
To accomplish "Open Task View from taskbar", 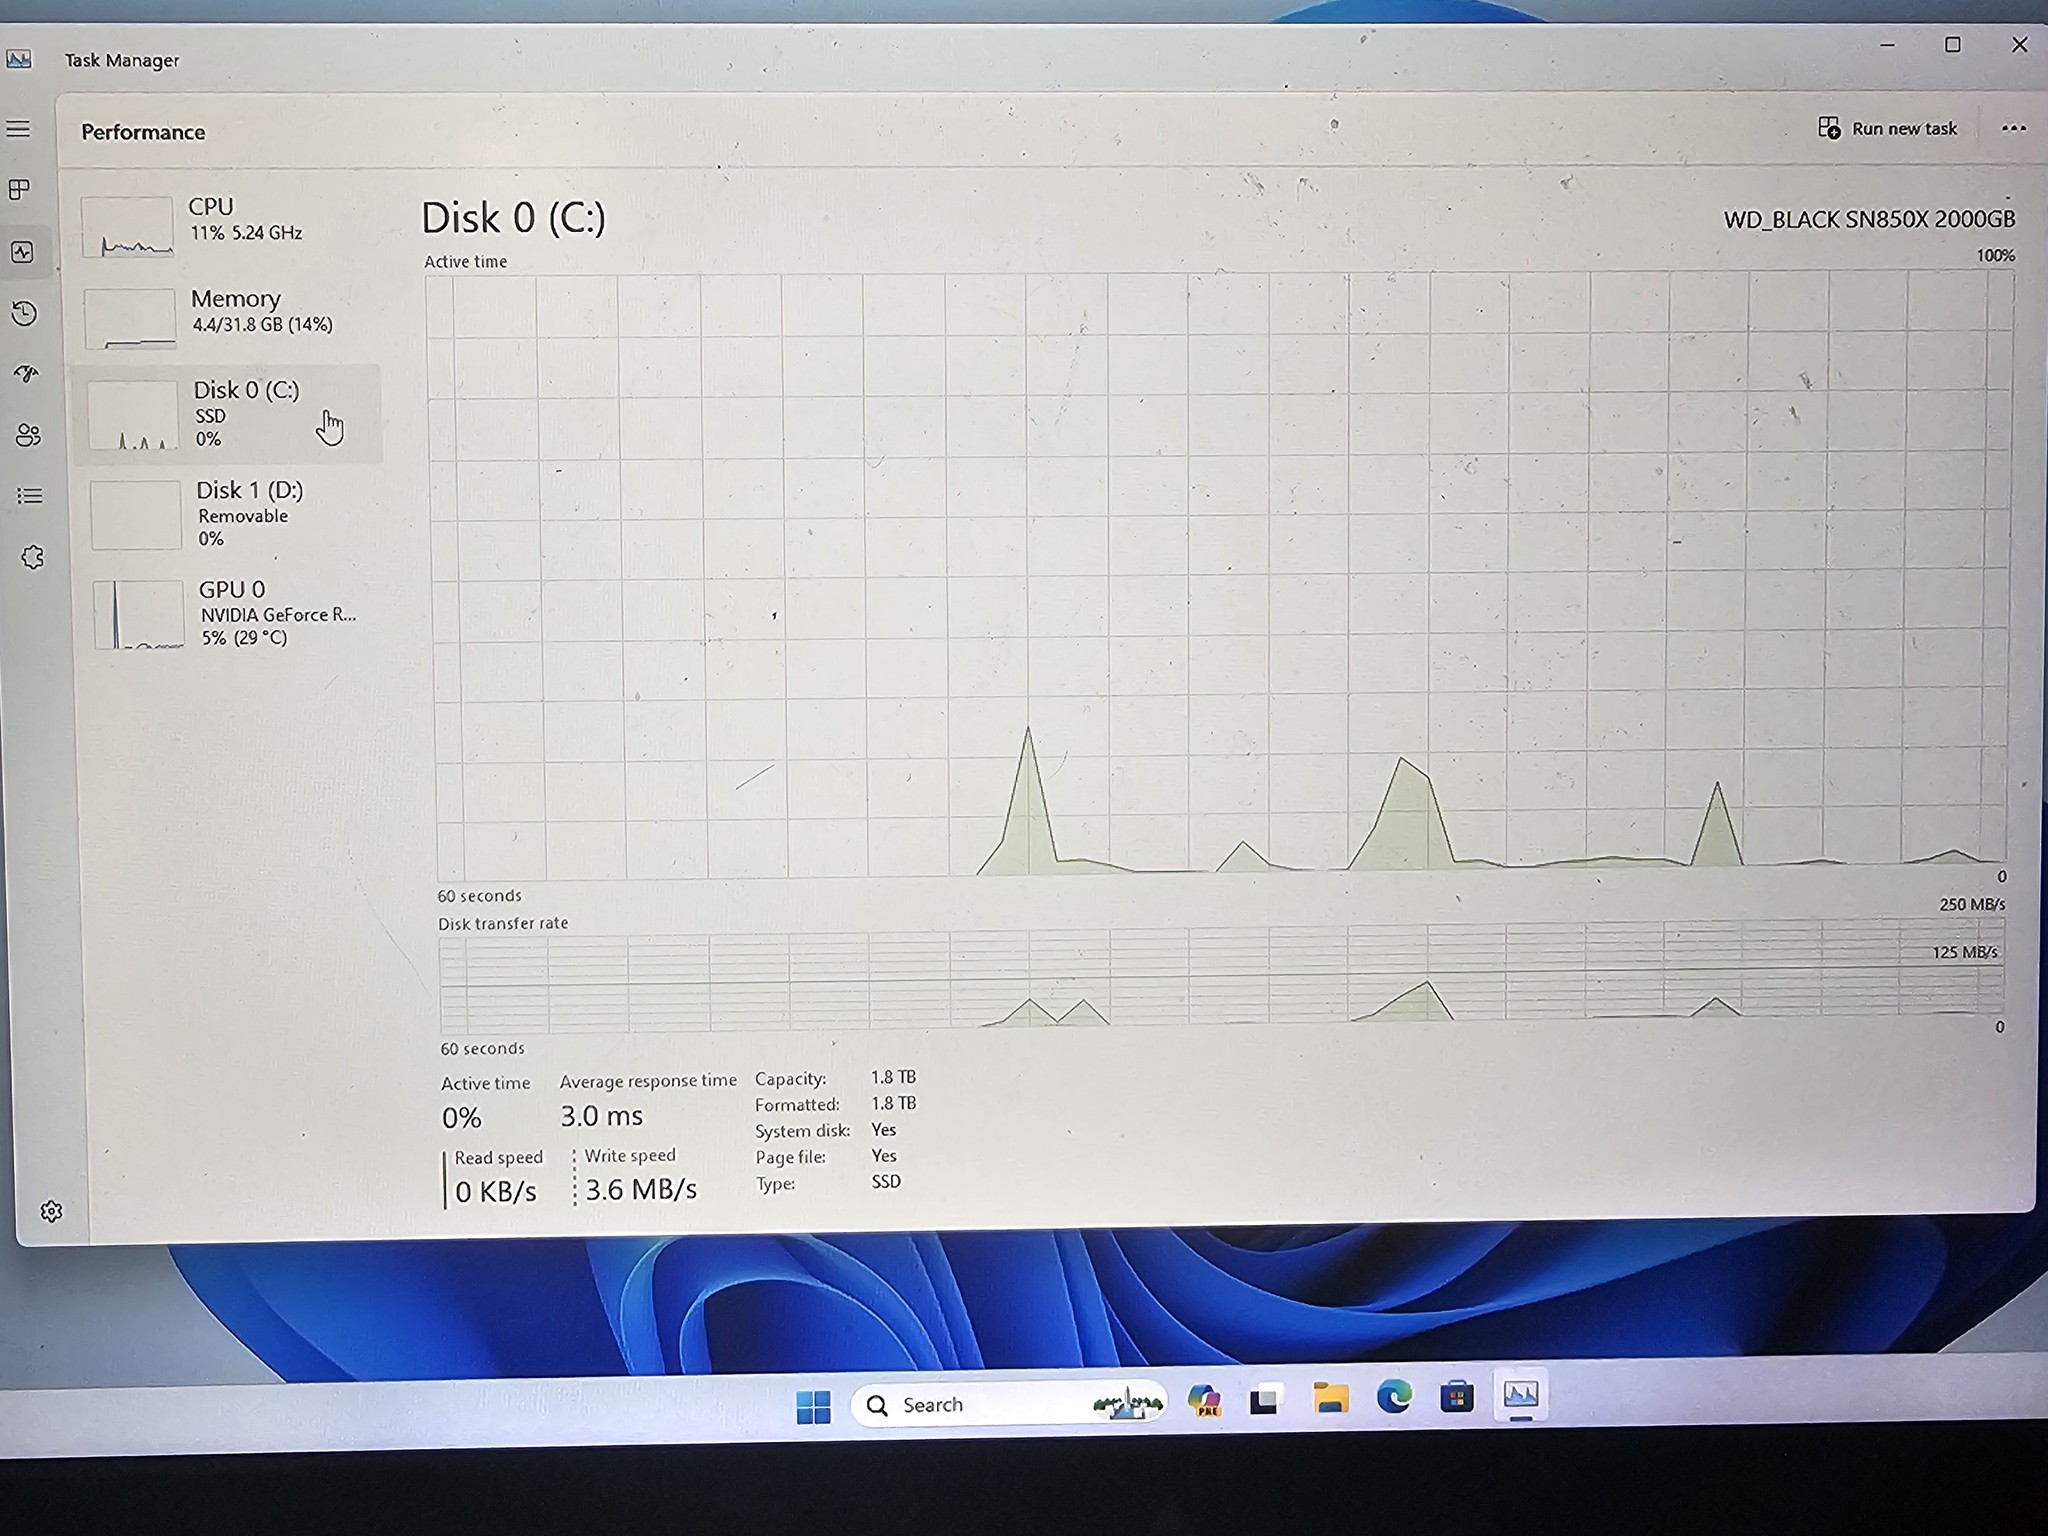I will (1265, 1401).
